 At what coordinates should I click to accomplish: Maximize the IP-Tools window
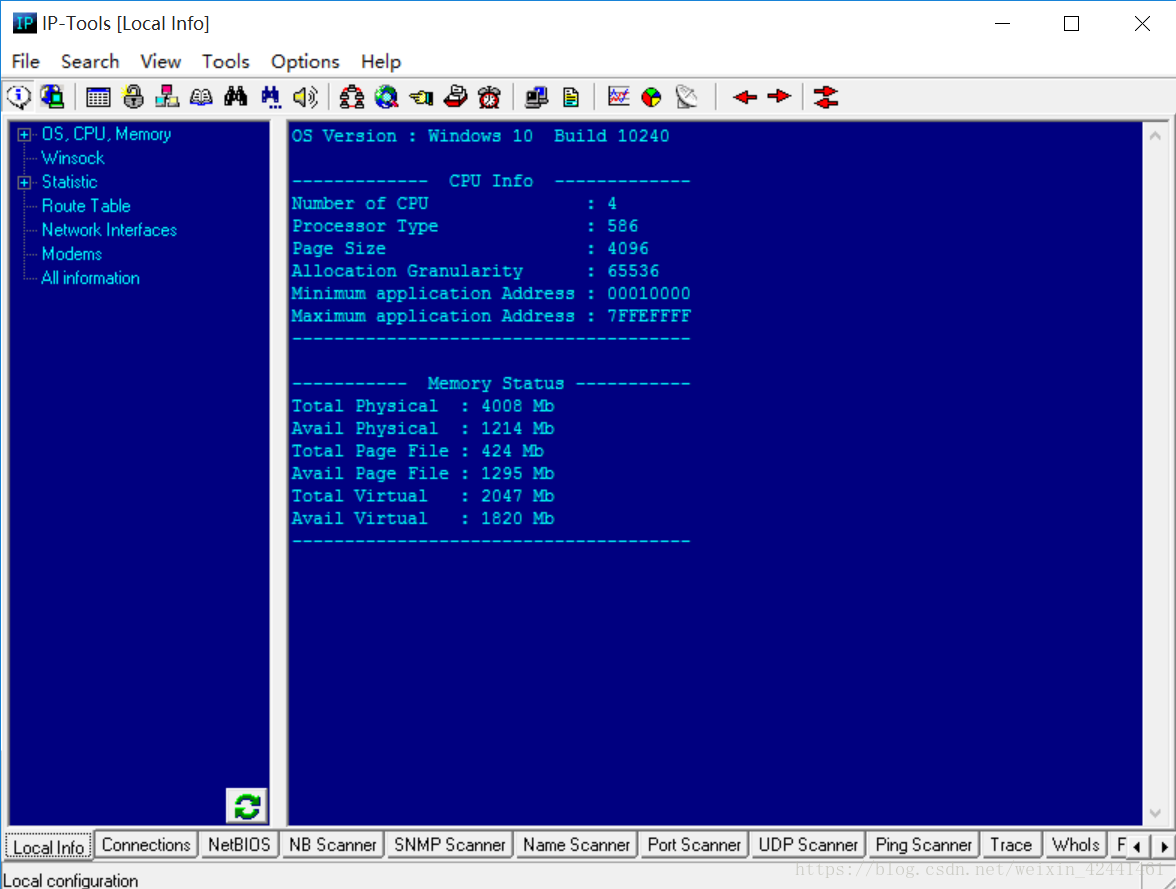pos(1072,23)
